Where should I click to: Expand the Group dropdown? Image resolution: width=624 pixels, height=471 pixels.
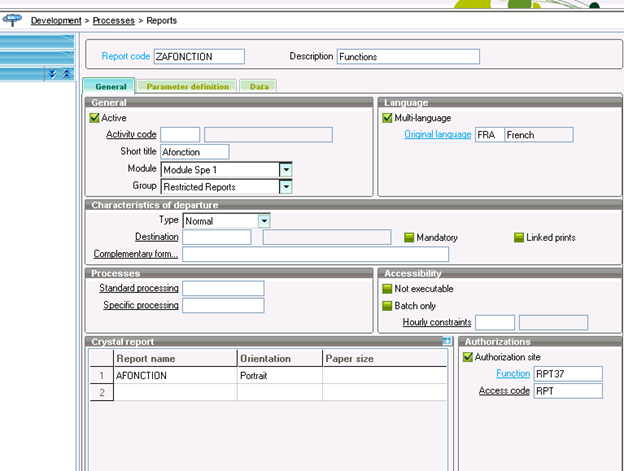click(x=285, y=186)
